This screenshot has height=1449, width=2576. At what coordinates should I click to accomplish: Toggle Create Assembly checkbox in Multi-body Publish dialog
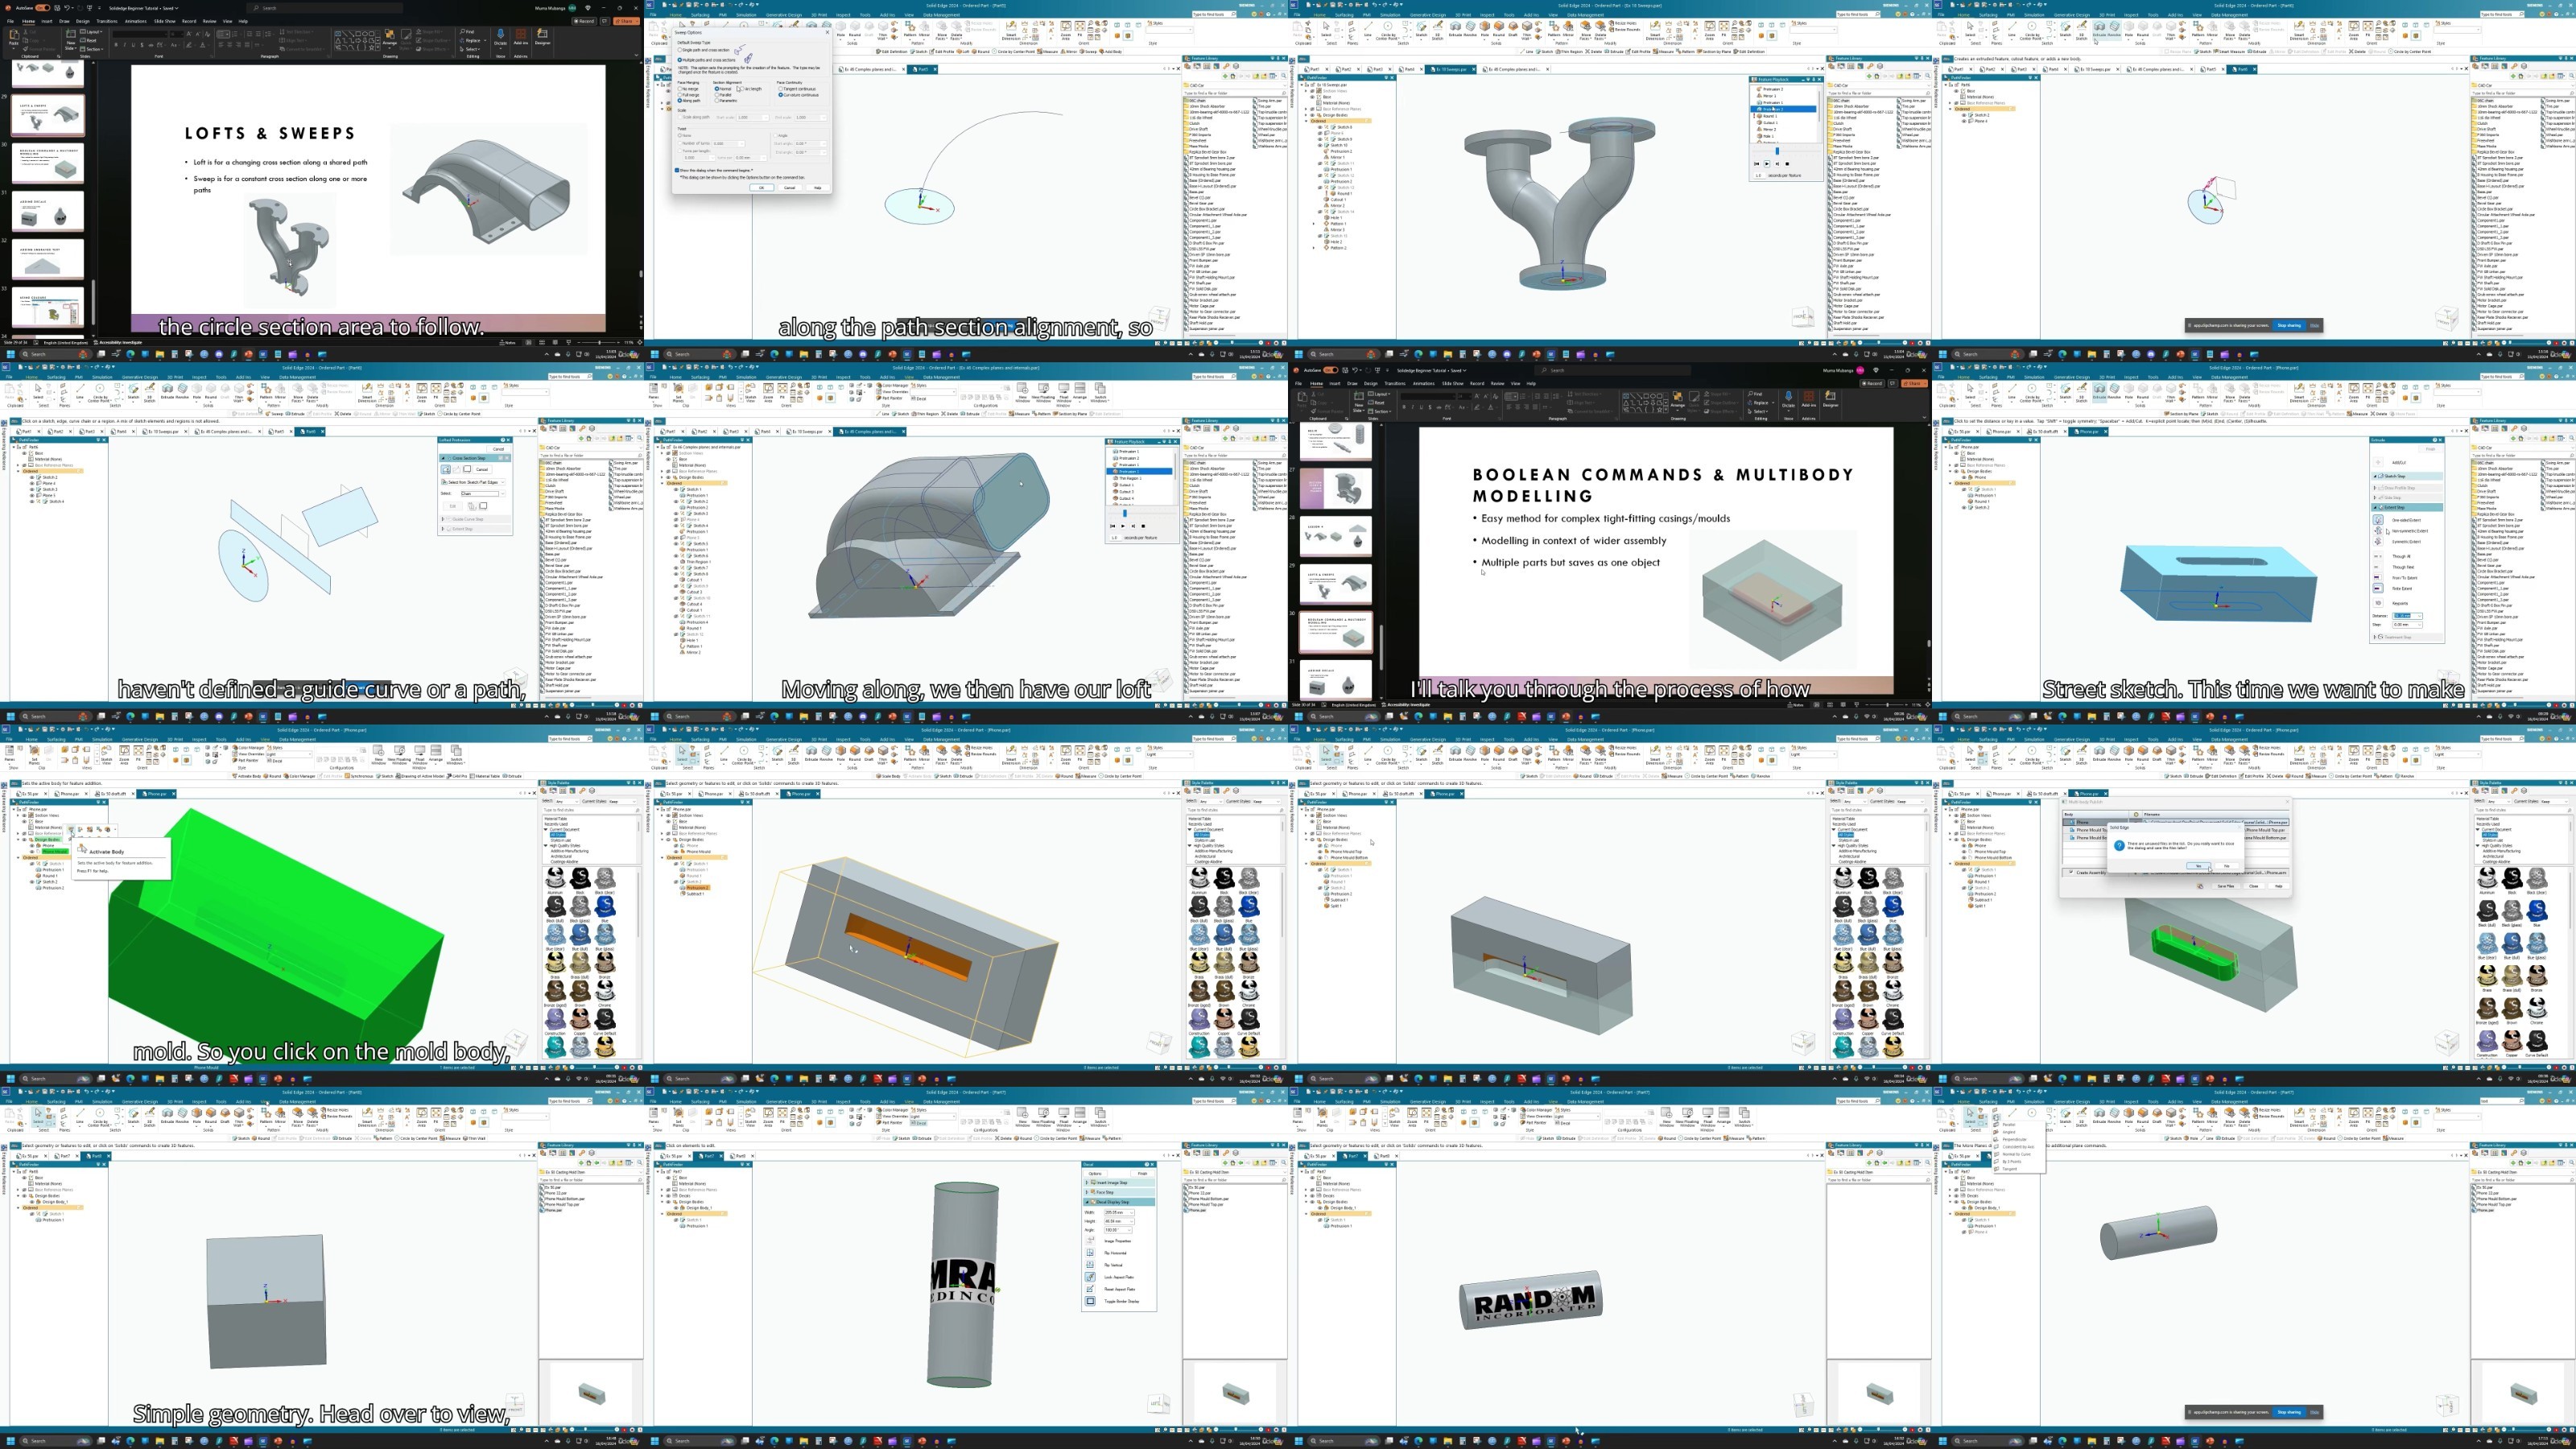coord(2071,872)
